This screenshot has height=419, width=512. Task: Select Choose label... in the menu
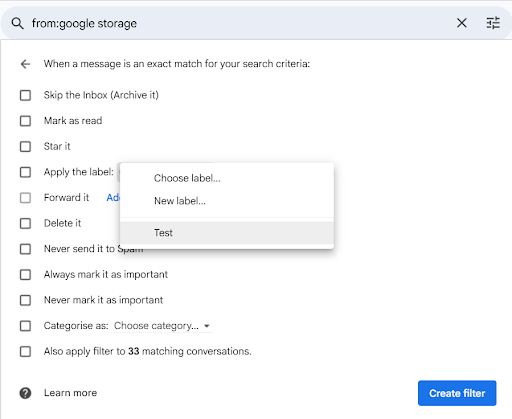227,178
